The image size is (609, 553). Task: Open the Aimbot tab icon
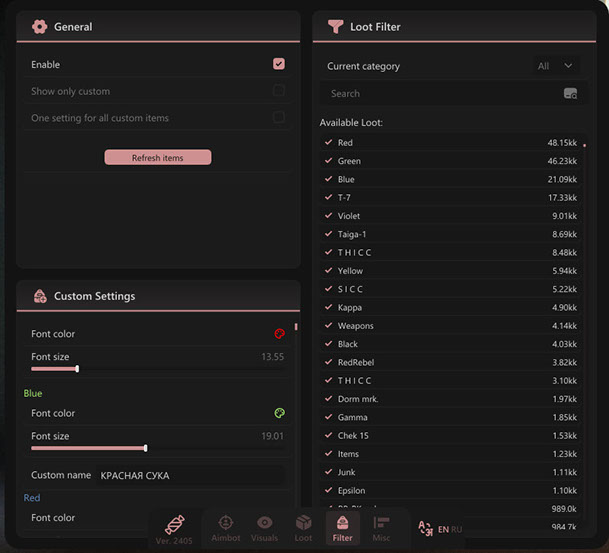point(226,523)
